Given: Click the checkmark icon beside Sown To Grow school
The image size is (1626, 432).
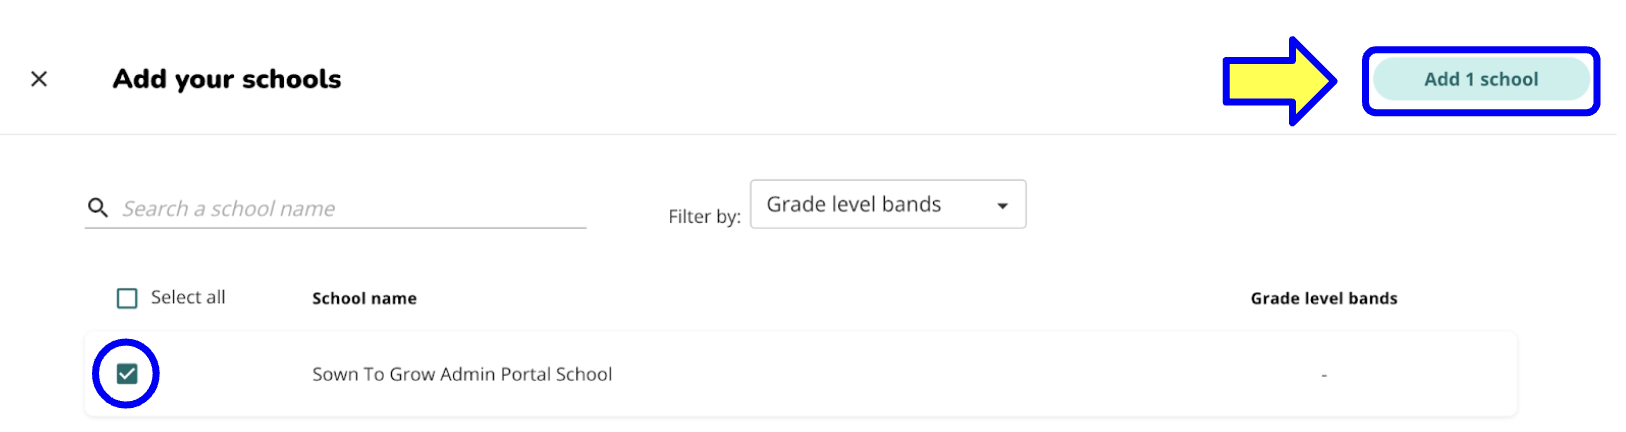Looking at the screenshot, I should 127,374.
